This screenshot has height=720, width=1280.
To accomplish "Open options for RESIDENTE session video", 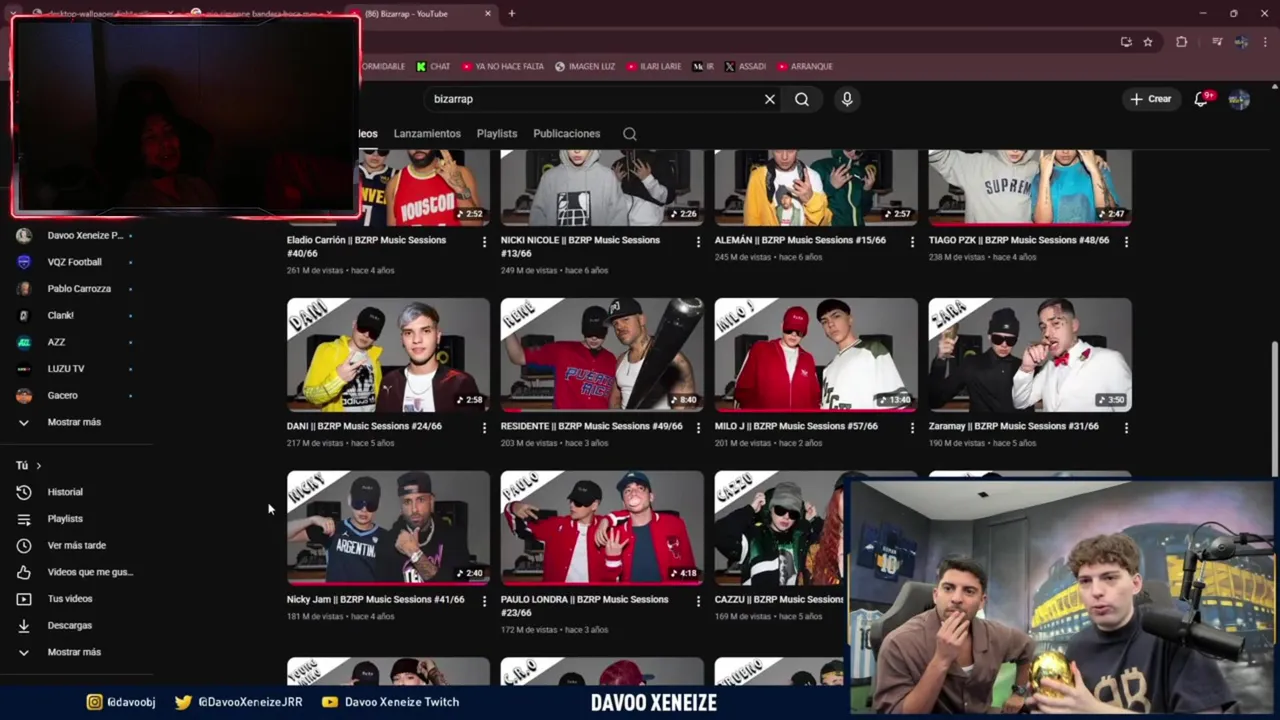I will click(x=698, y=428).
